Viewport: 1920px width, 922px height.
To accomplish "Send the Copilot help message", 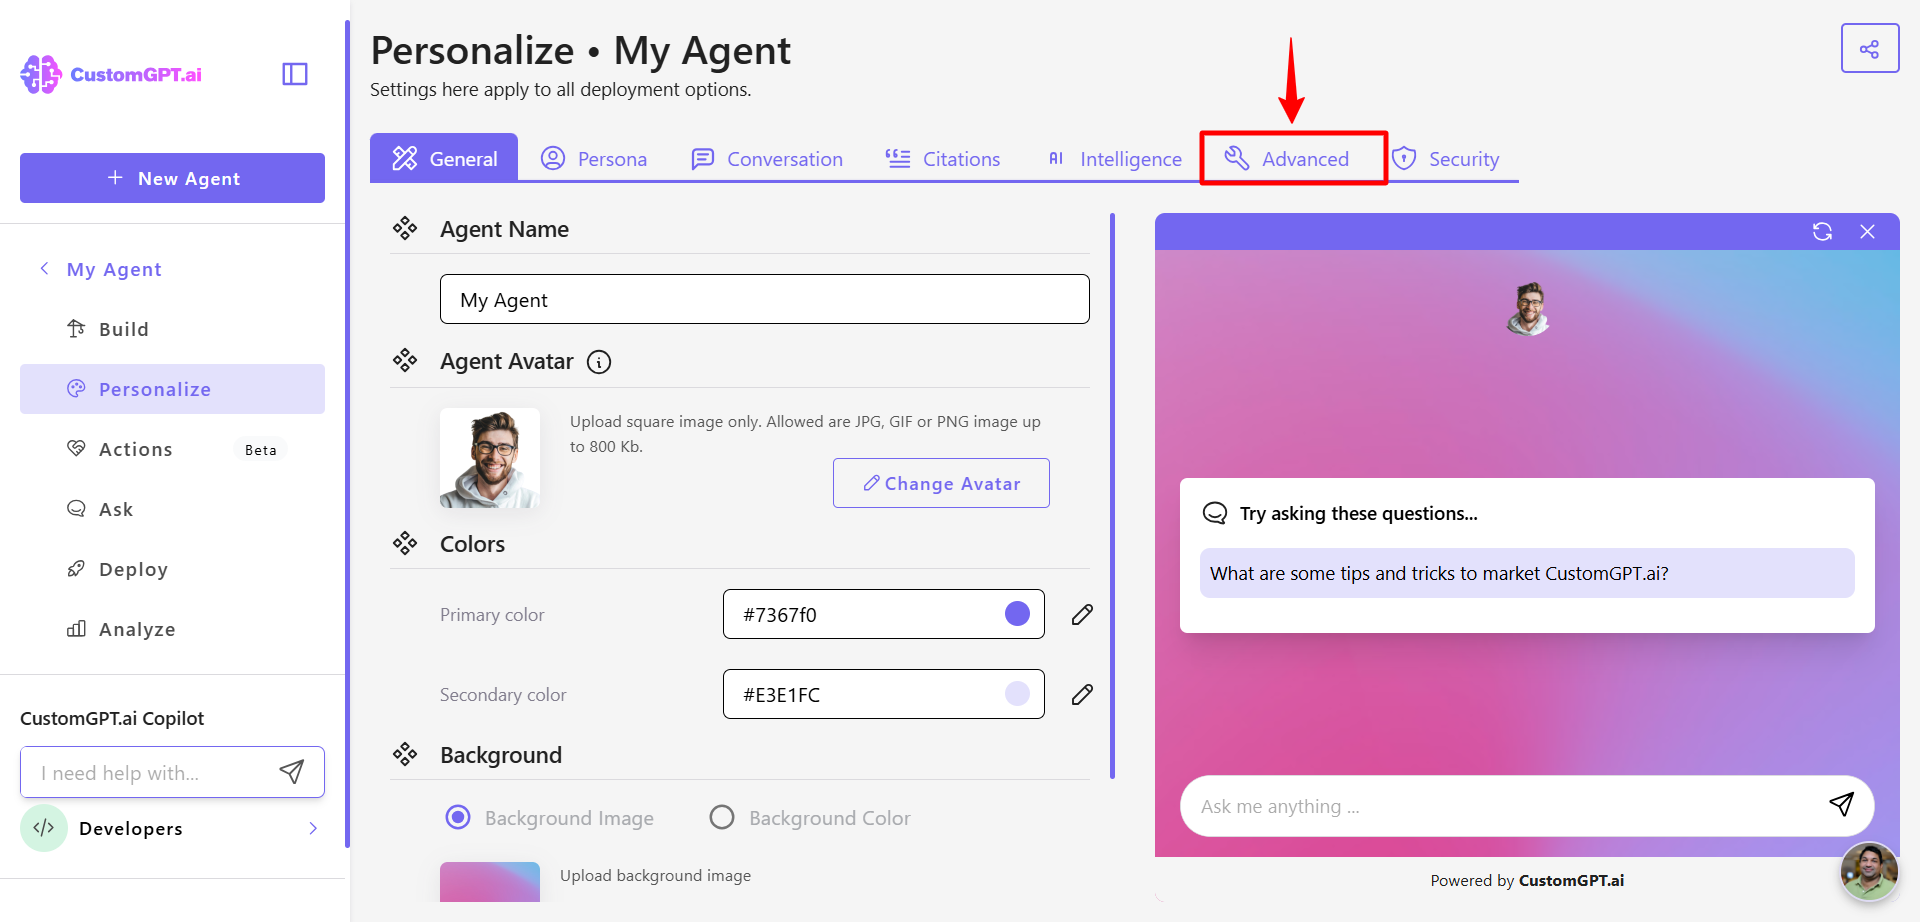I will tap(291, 772).
